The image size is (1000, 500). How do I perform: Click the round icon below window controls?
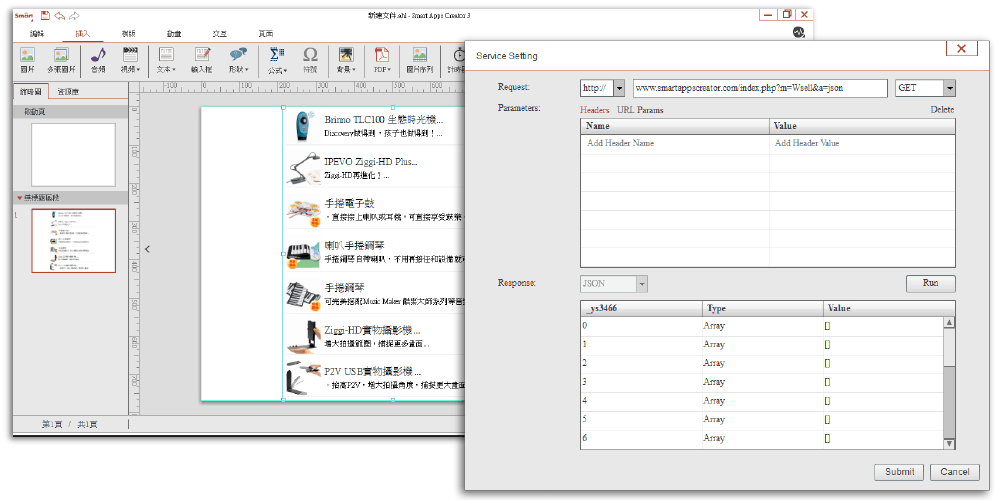[x=799, y=32]
